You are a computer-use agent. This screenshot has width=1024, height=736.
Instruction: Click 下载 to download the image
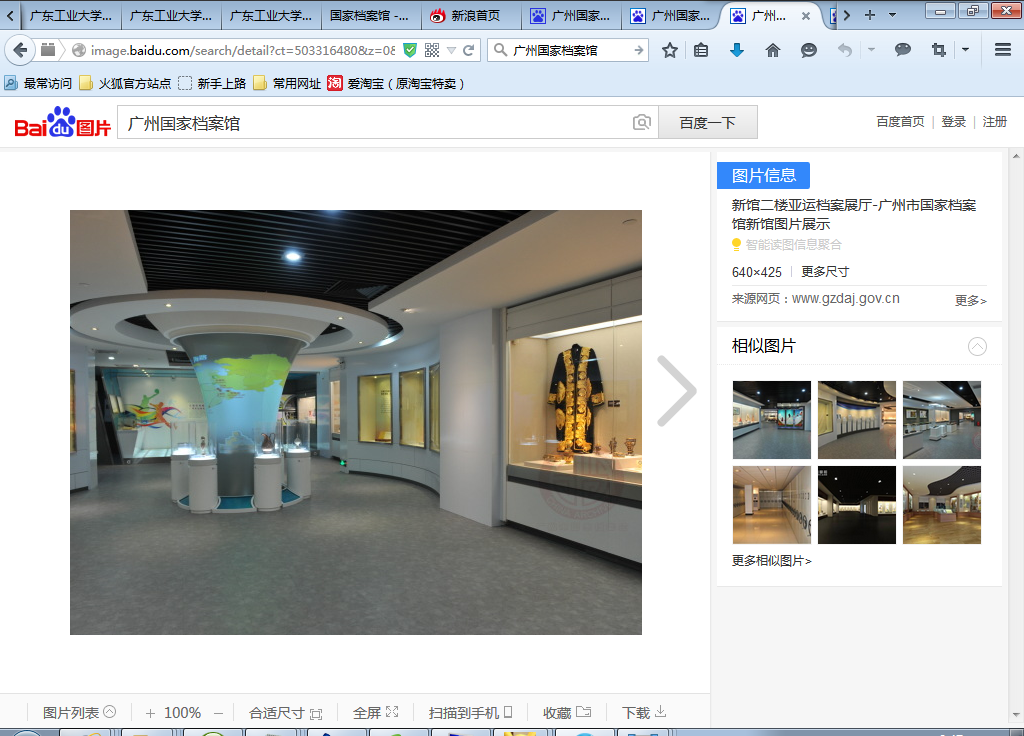click(643, 713)
